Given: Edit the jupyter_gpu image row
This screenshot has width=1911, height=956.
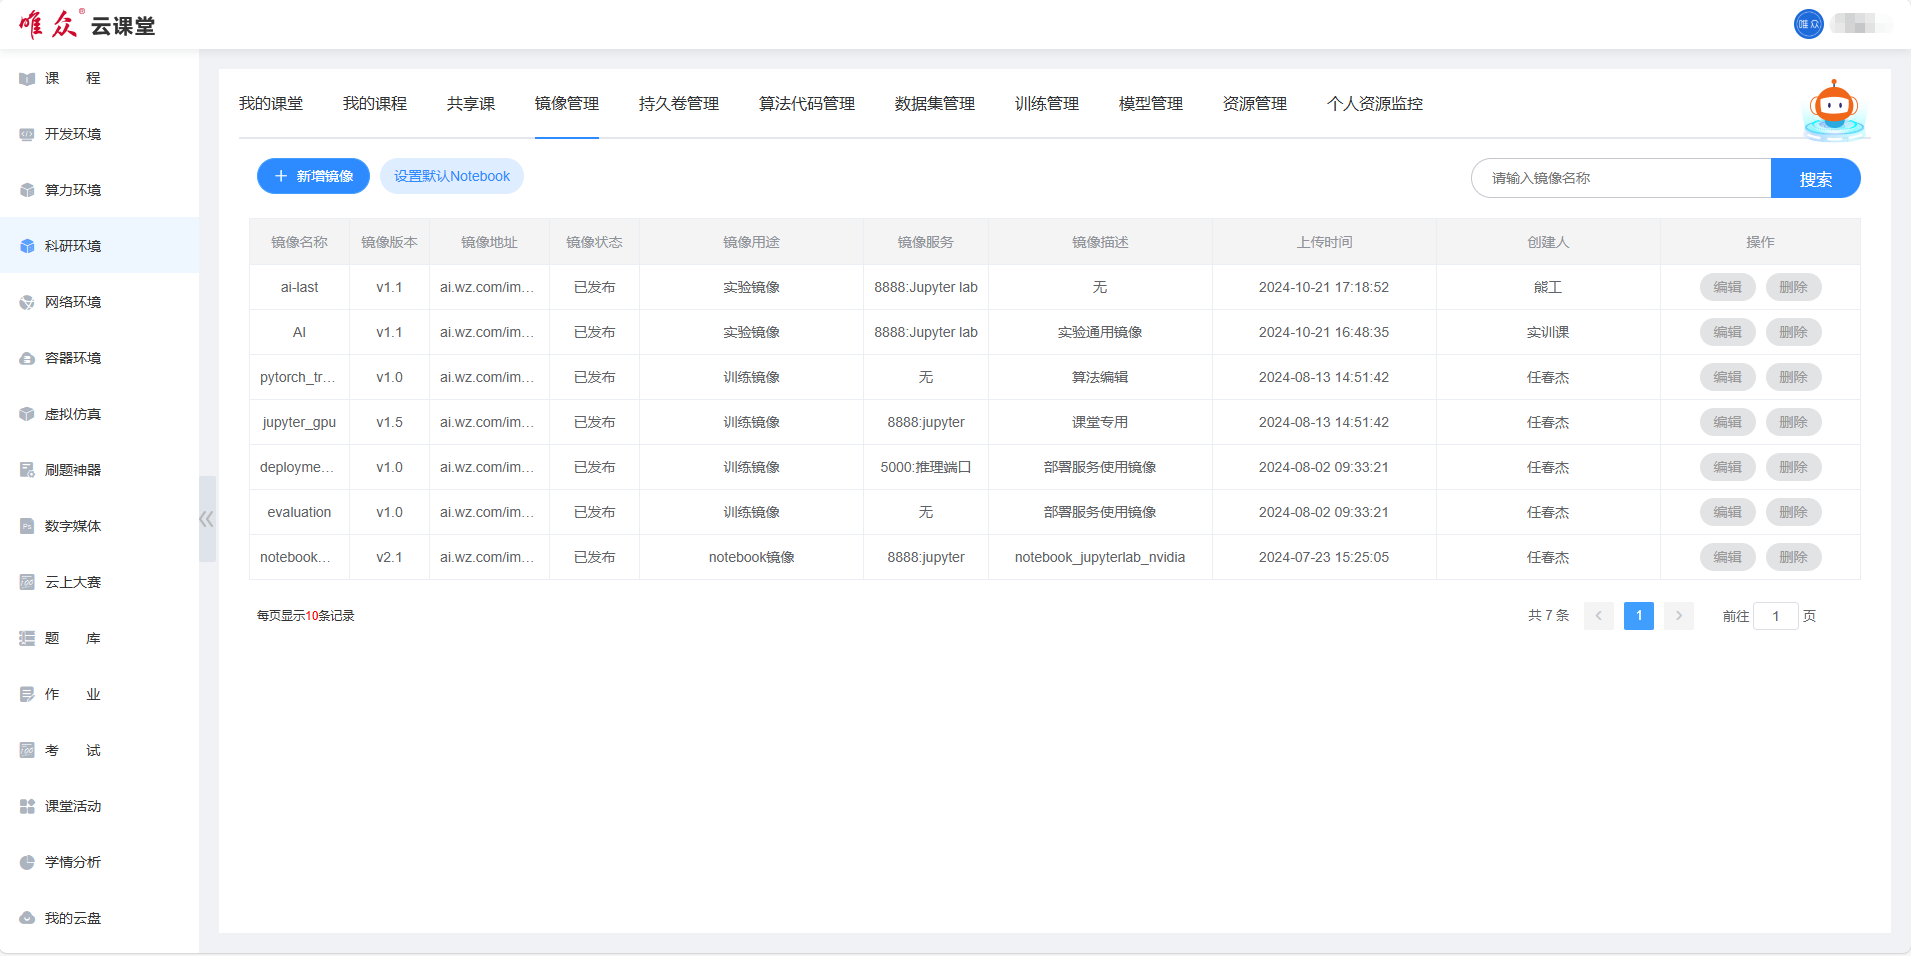Looking at the screenshot, I should pos(1727,422).
